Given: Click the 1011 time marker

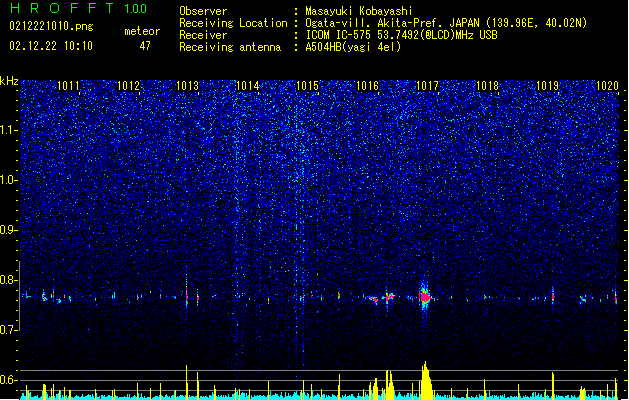Looking at the screenshot, I should [68, 86].
